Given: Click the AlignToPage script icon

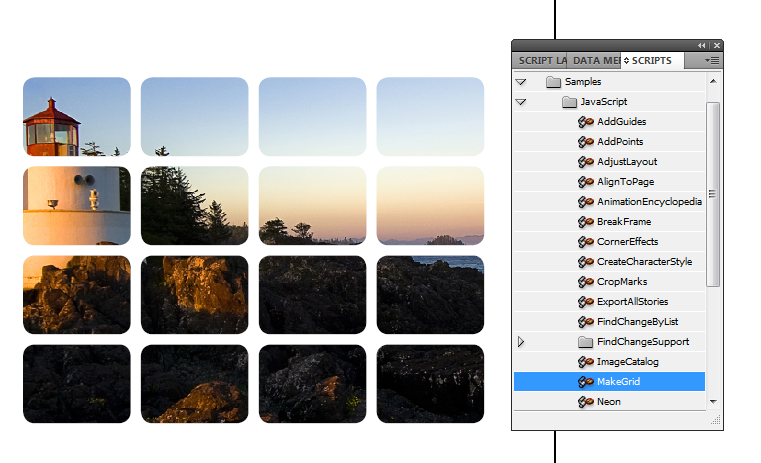Looking at the screenshot, I should (x=586, y=182).
